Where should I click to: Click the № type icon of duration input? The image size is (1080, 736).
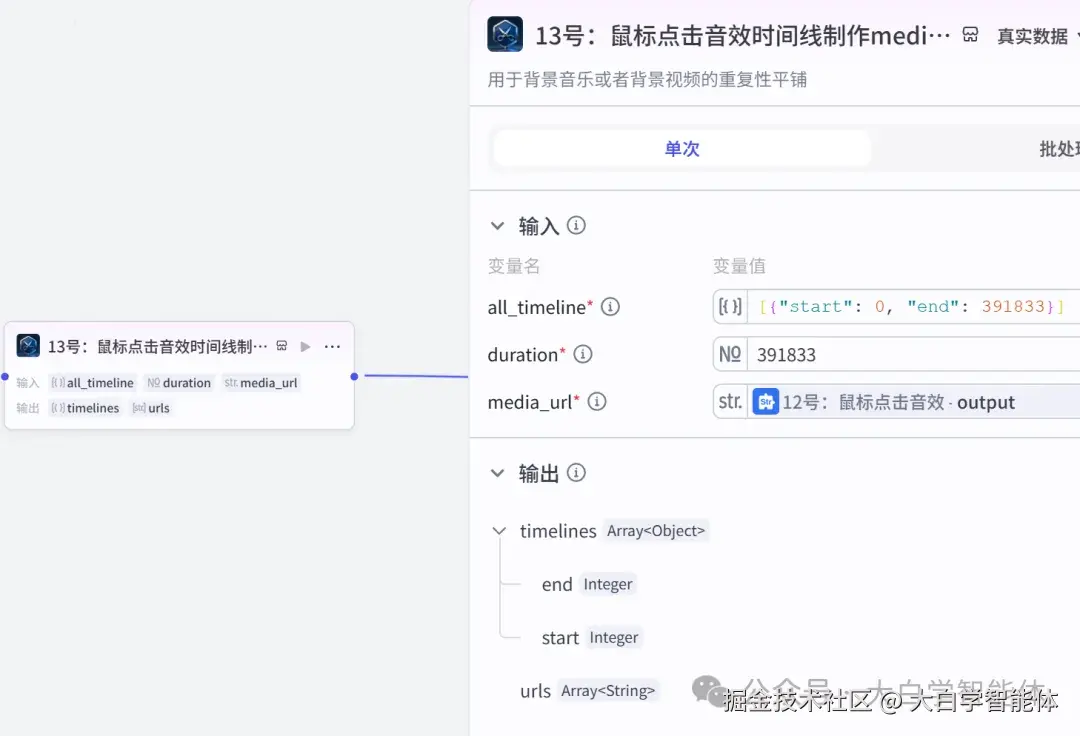click(729, 355)
